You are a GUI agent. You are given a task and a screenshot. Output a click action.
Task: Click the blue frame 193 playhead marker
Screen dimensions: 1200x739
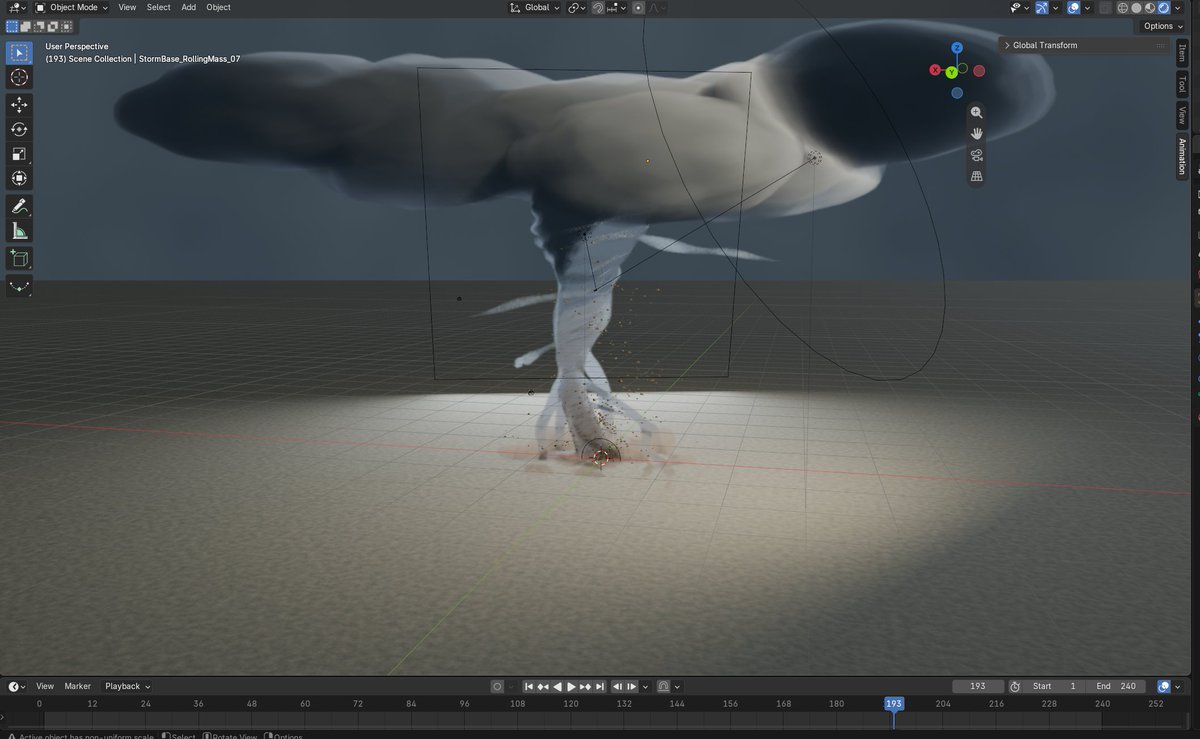[894, 703]
